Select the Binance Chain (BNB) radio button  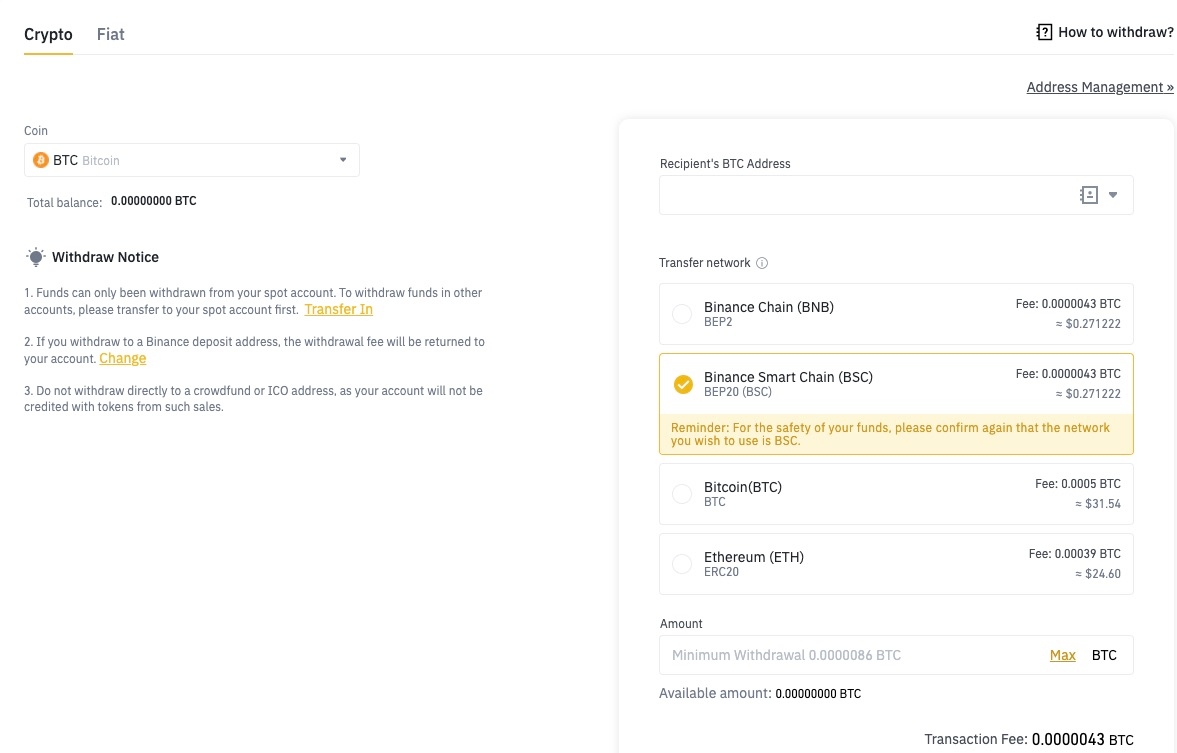click(x=682, y=314)
